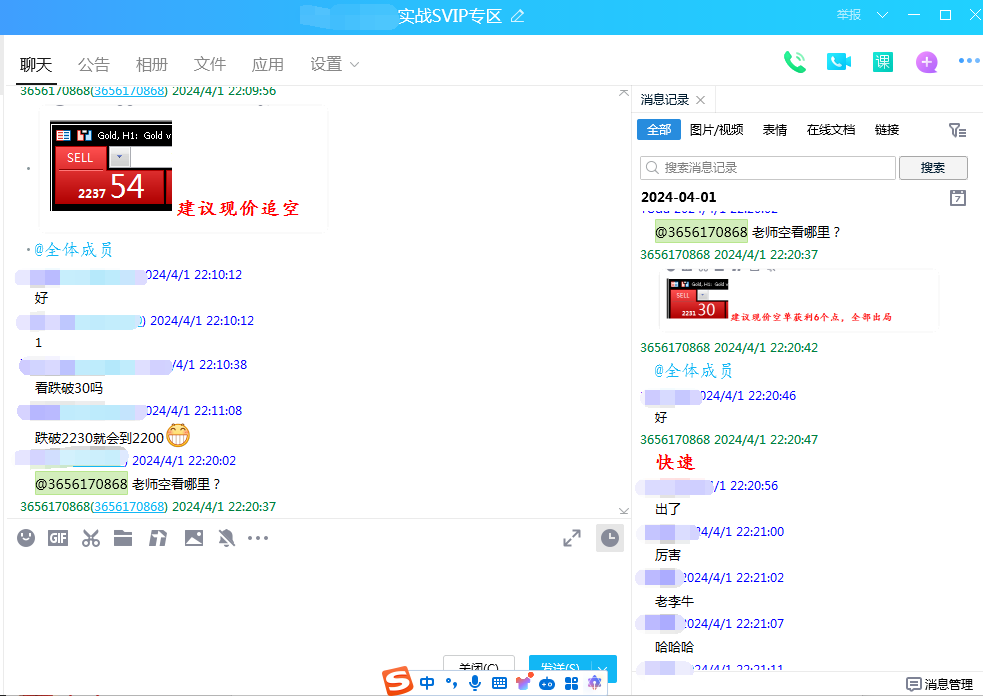Open the calendar date picker in message records

(957, 198)
